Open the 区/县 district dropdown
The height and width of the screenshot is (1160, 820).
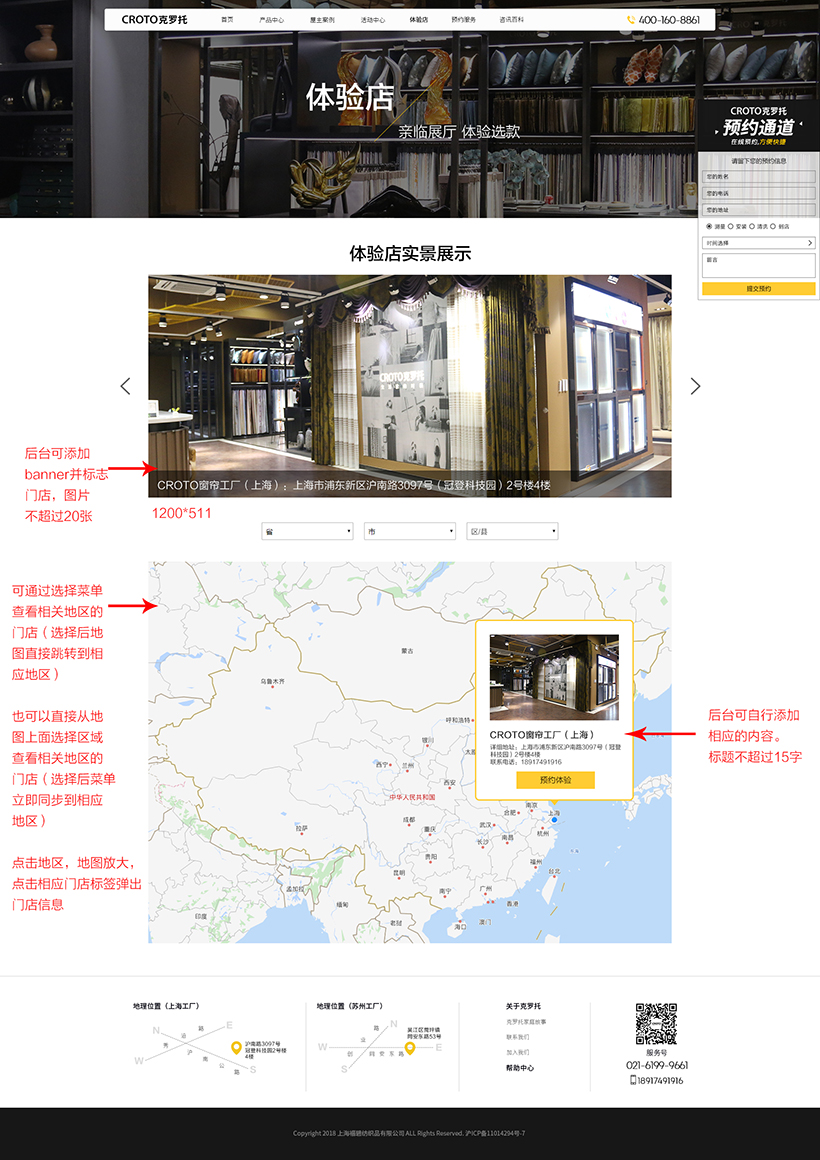[512, 531]
